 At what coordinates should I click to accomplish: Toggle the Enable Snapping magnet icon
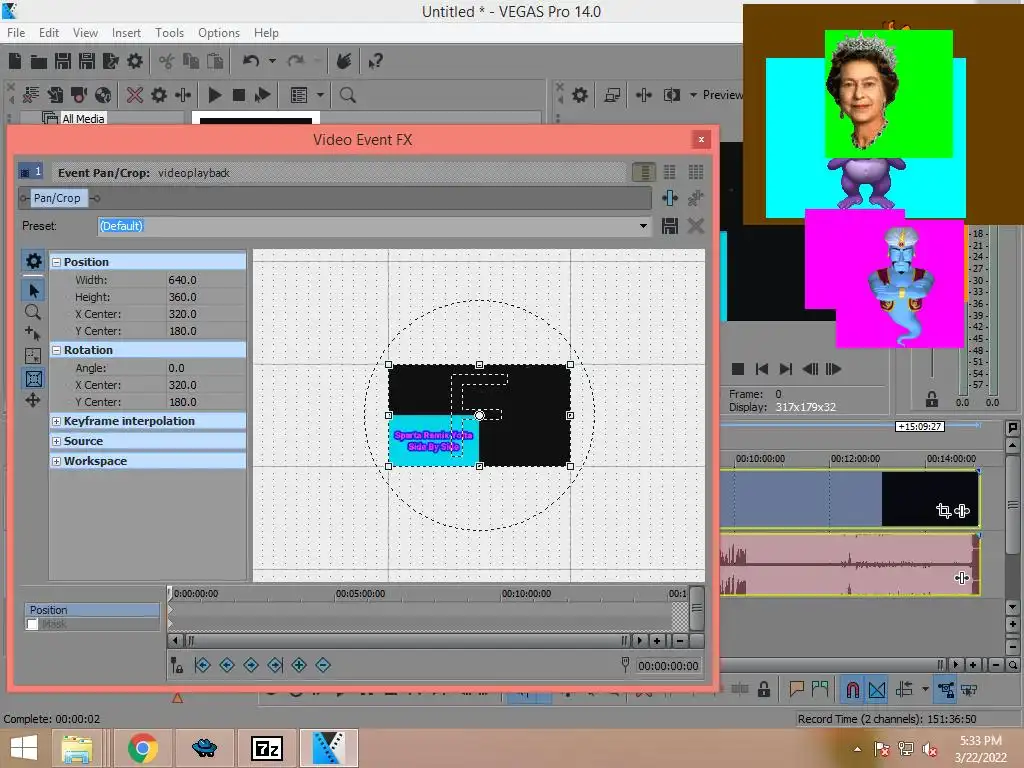[852, 689]
